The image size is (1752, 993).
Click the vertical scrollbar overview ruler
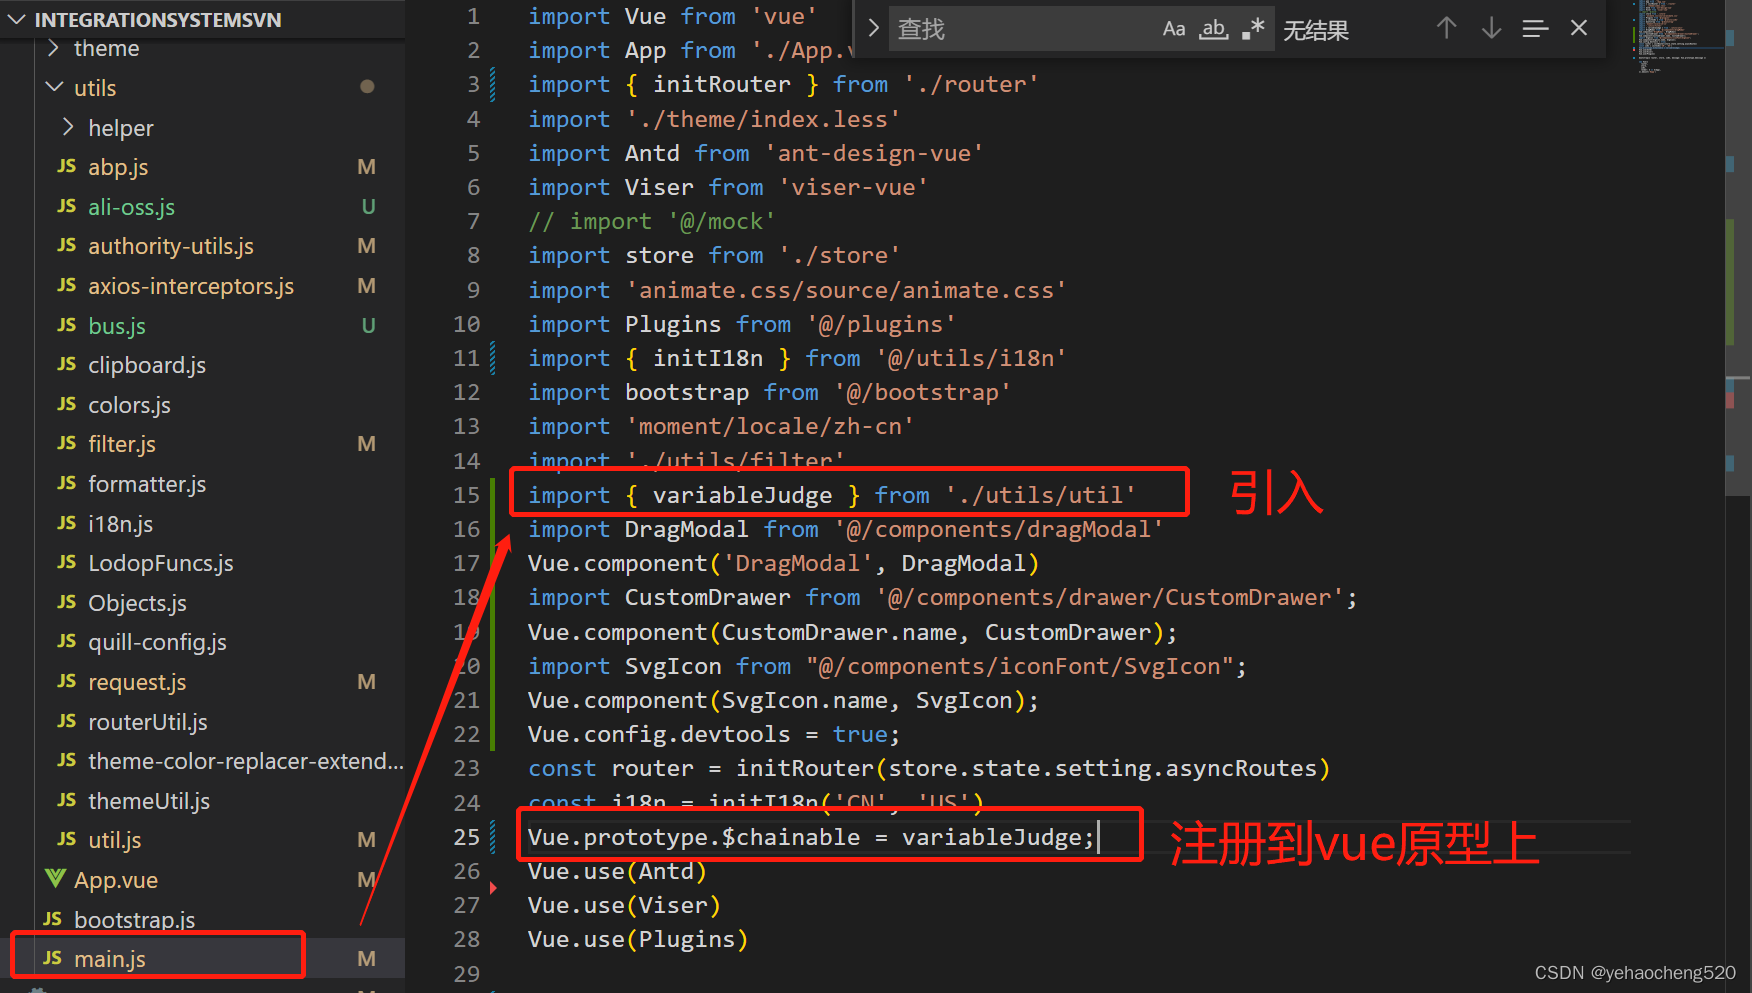(1738, 496)
